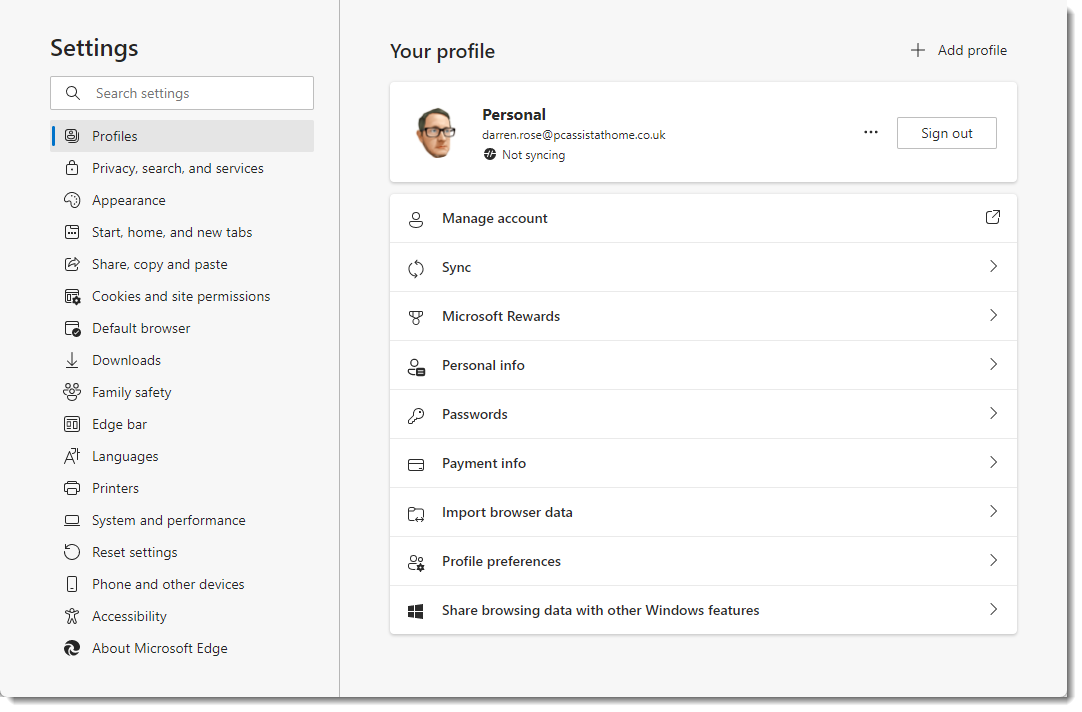Viewport: 1082px width, 712px height.
Task: Click Add profile
Action: click(959, 50)
